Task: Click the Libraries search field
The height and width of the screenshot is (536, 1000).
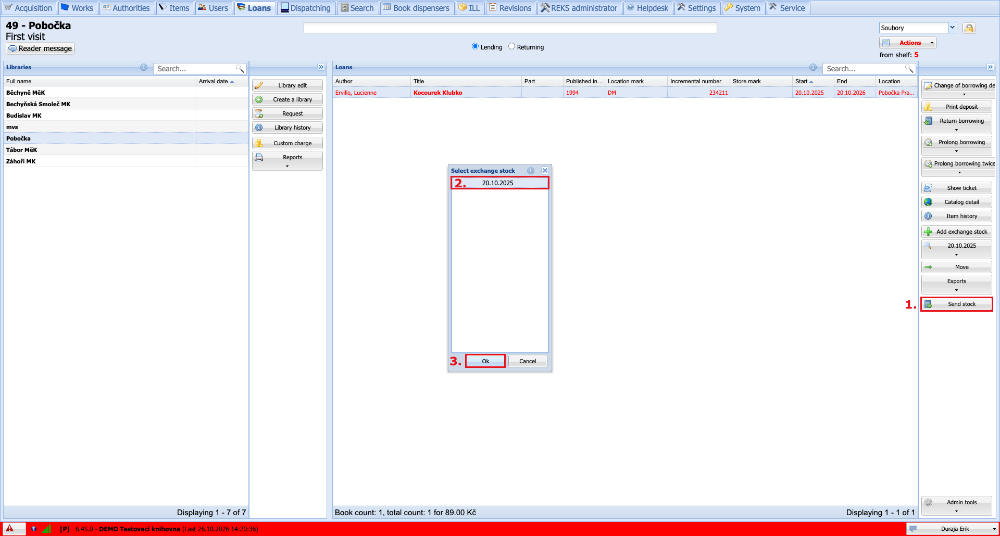Action: click(195, 68)
